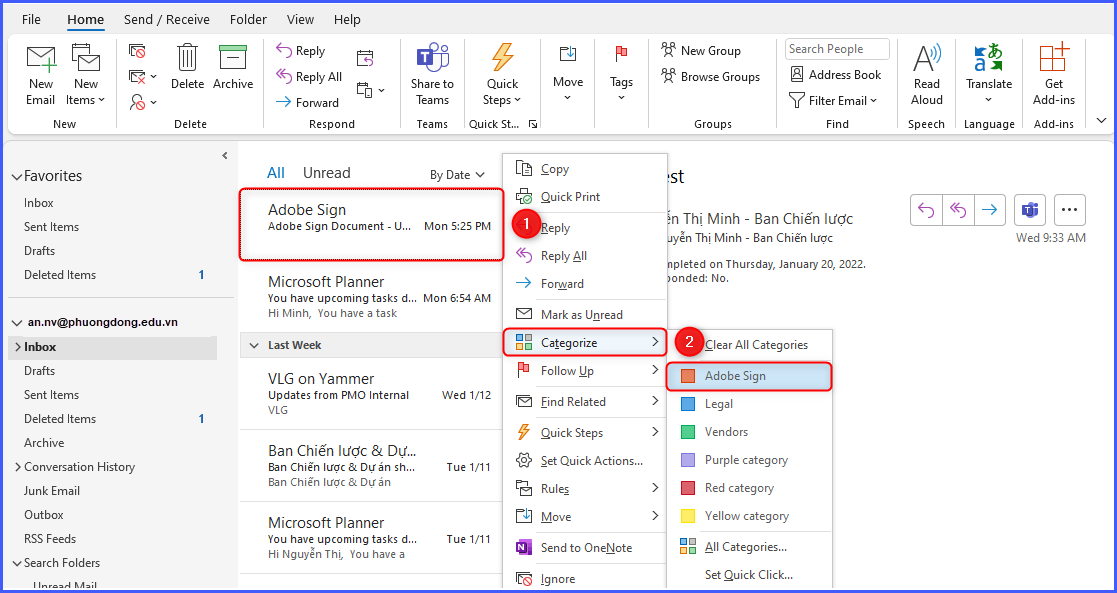The image size is (1117, 593).
Task: Click the Move icon in ribbon
Action: coord(568,56)
